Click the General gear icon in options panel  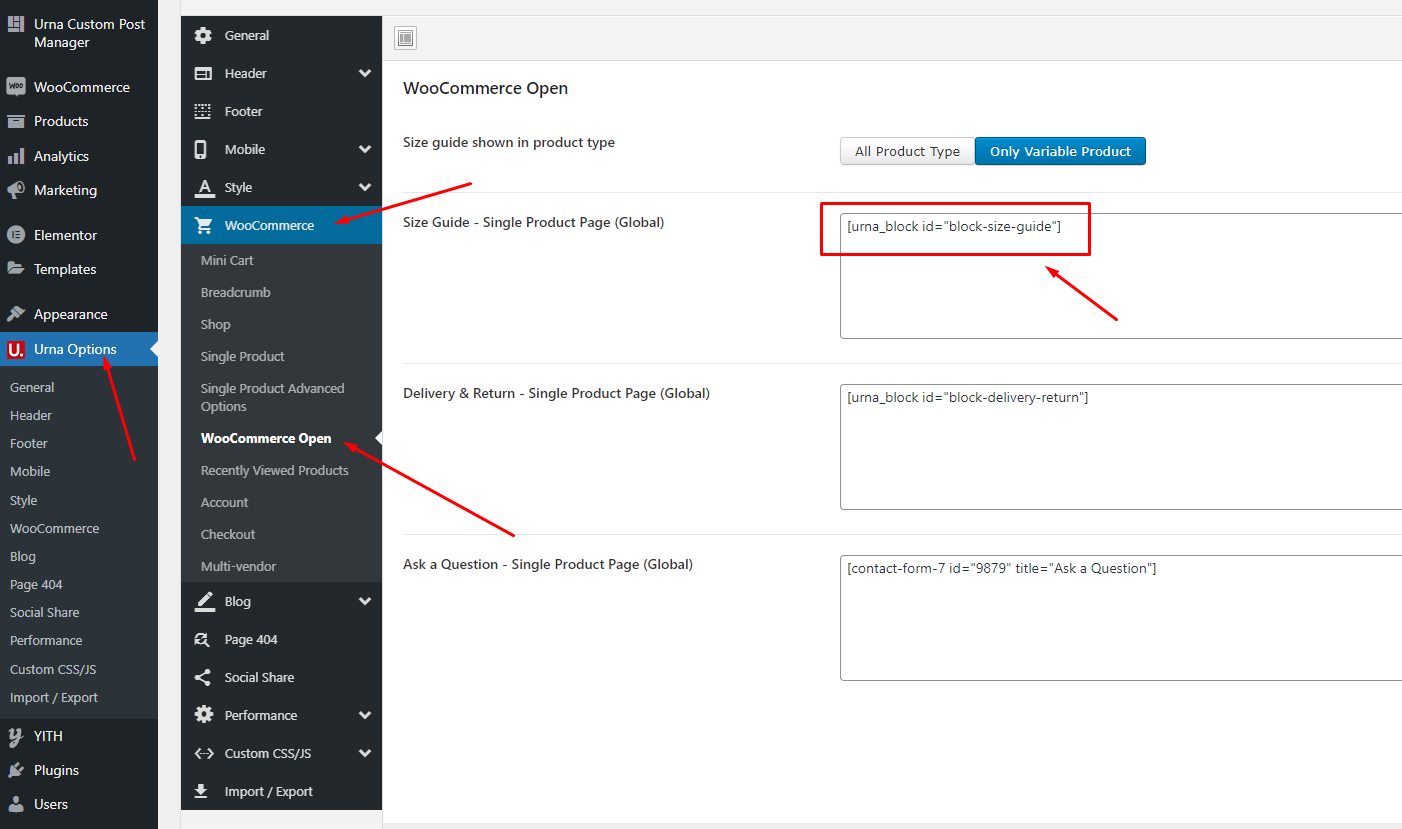(203, 35)
